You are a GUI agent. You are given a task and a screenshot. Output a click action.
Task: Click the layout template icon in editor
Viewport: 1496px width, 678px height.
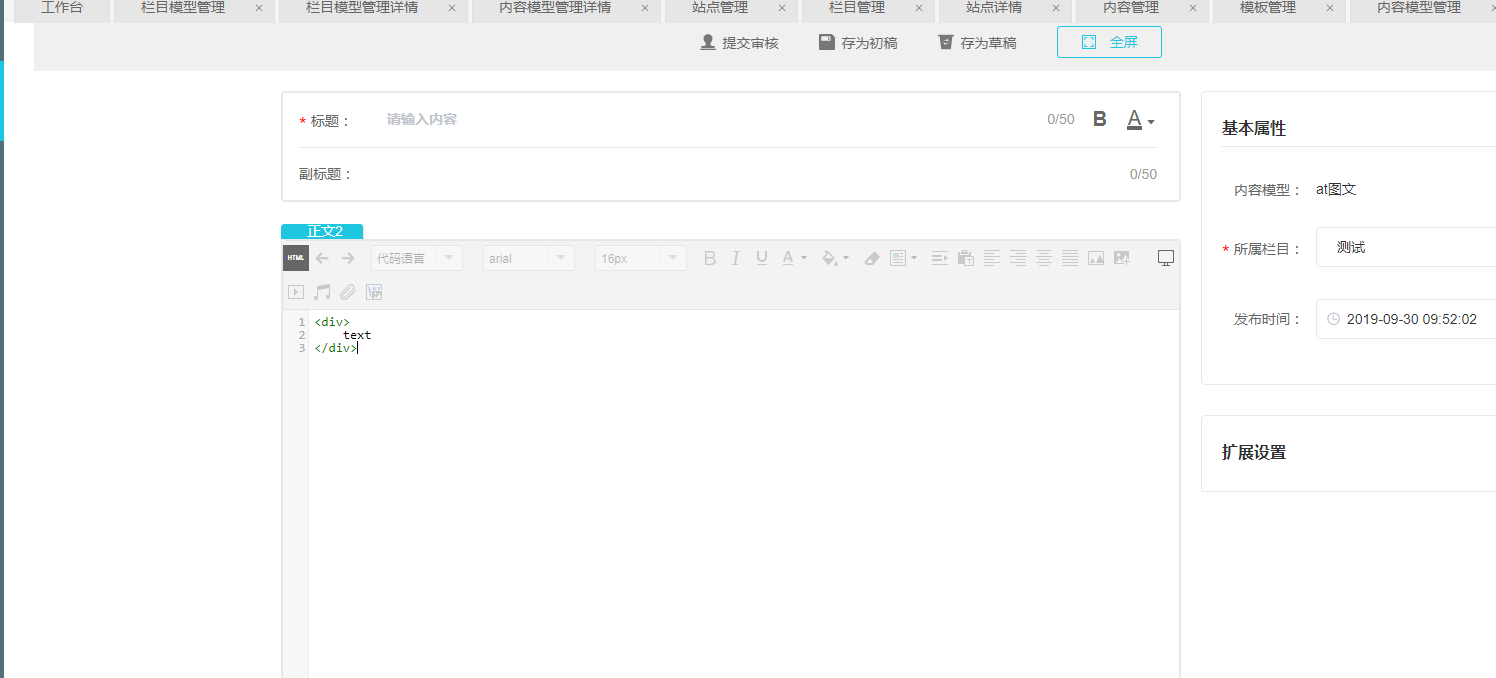[x=898, y=258]
